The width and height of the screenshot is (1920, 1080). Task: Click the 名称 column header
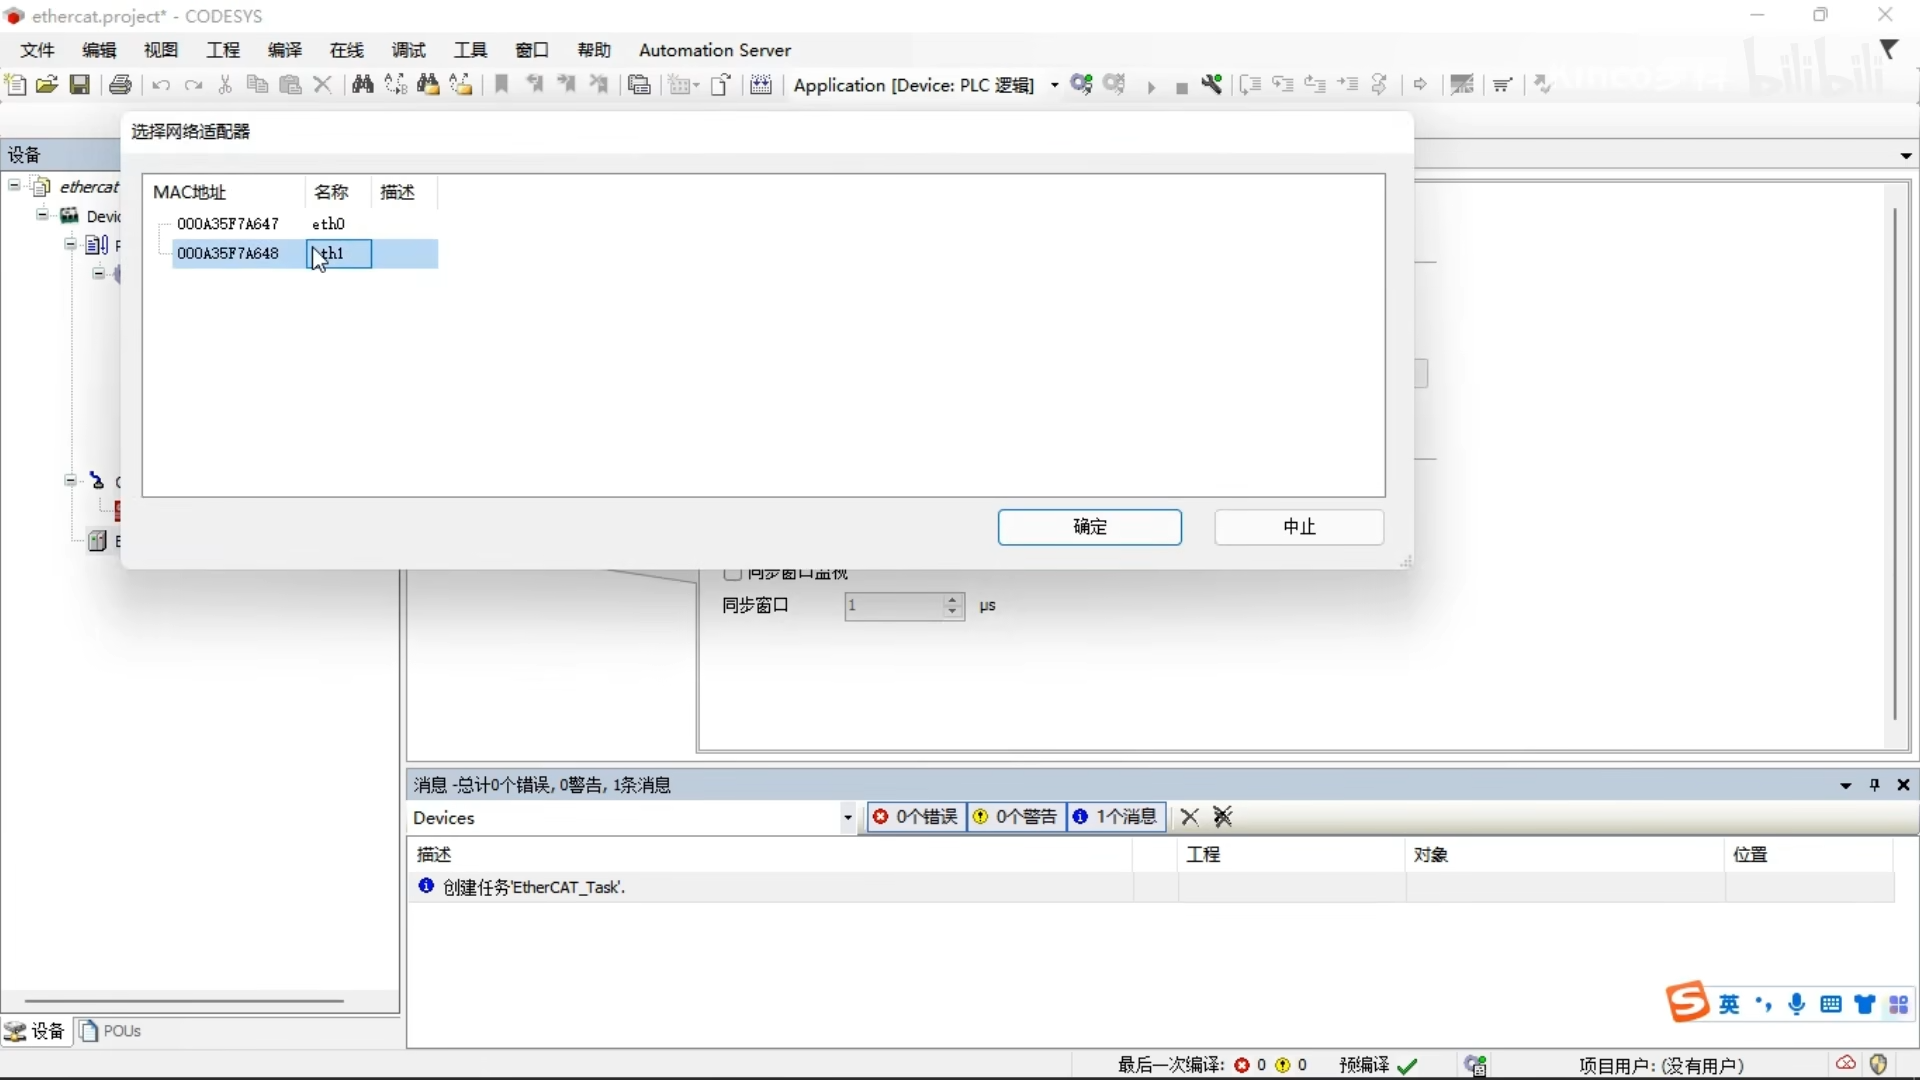[337, 192]
